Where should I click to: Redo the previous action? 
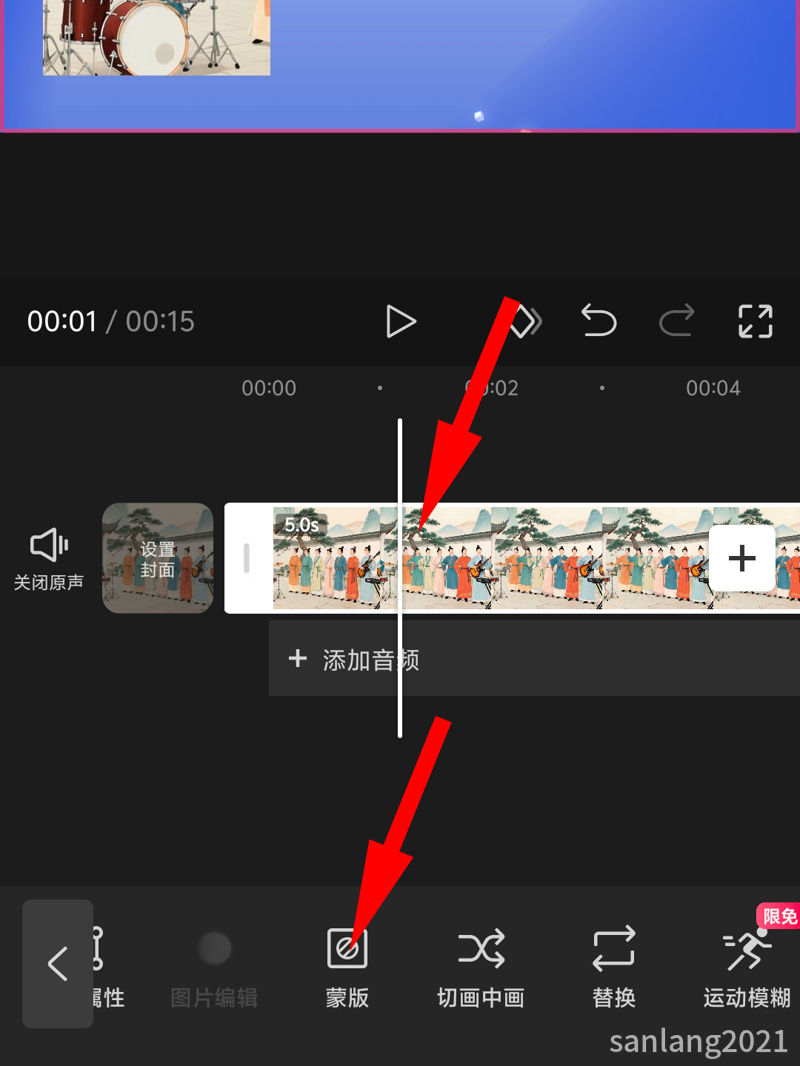tap(677, 321)
